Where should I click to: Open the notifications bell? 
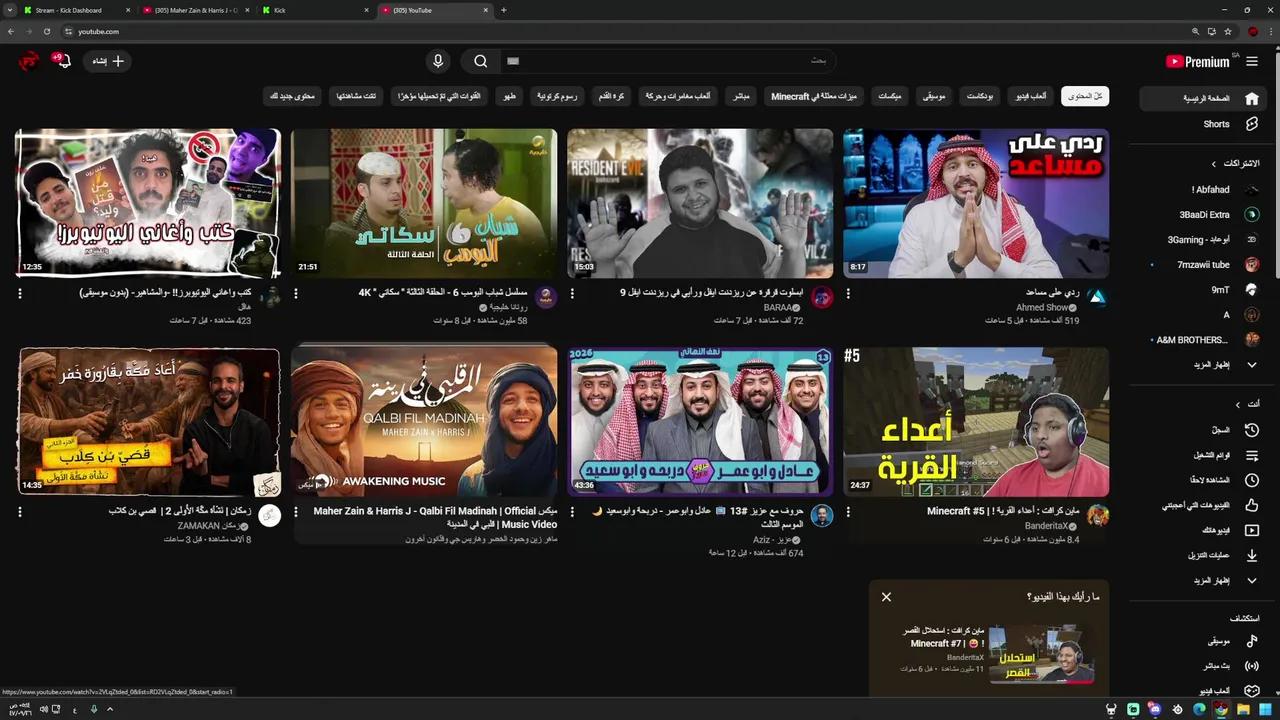[63, 61]
